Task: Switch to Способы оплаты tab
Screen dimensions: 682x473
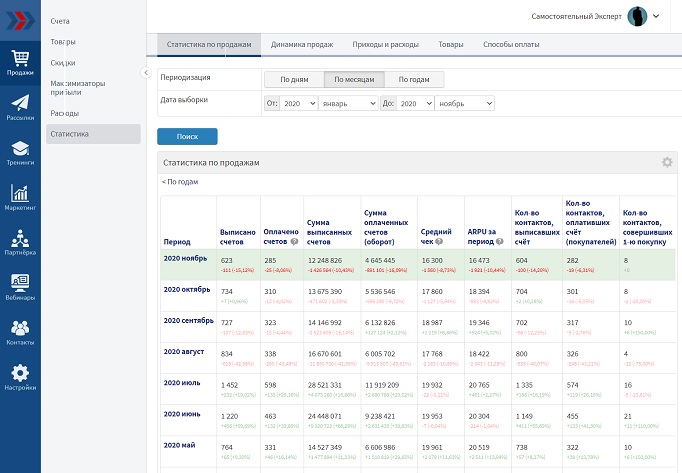Action: coord(511,44)
